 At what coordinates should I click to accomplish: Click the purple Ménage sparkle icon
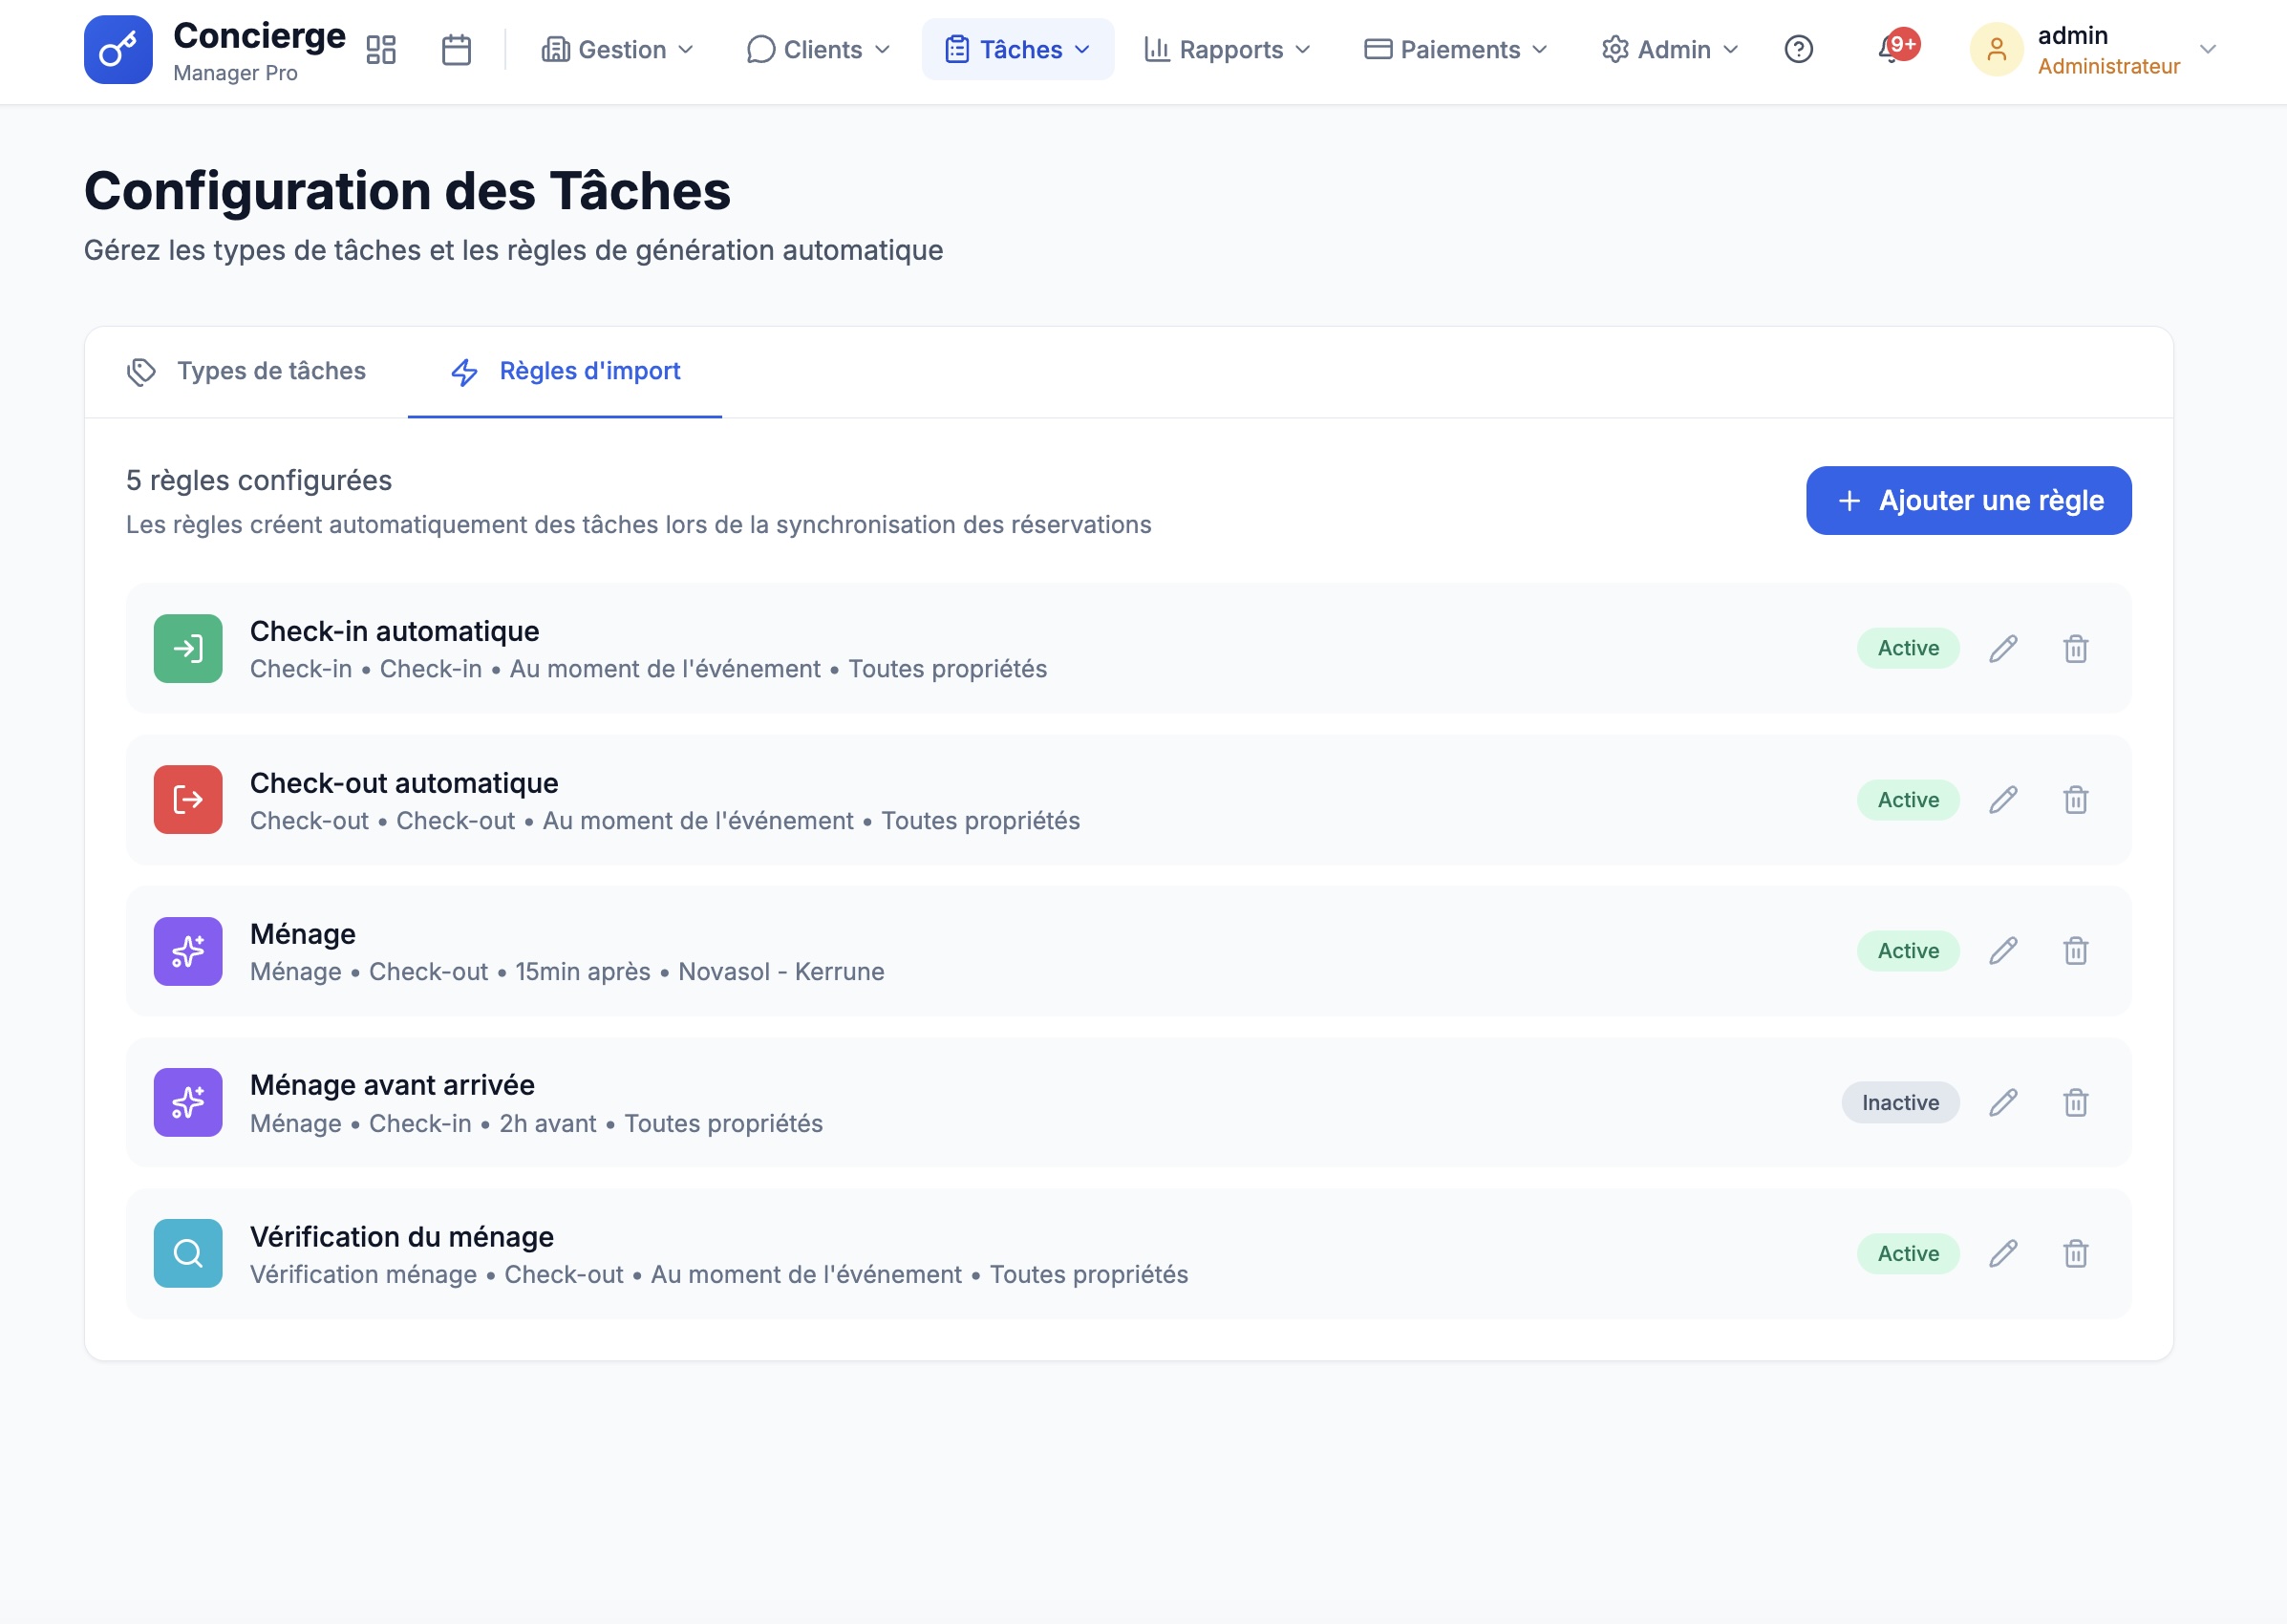click(187, 950)
